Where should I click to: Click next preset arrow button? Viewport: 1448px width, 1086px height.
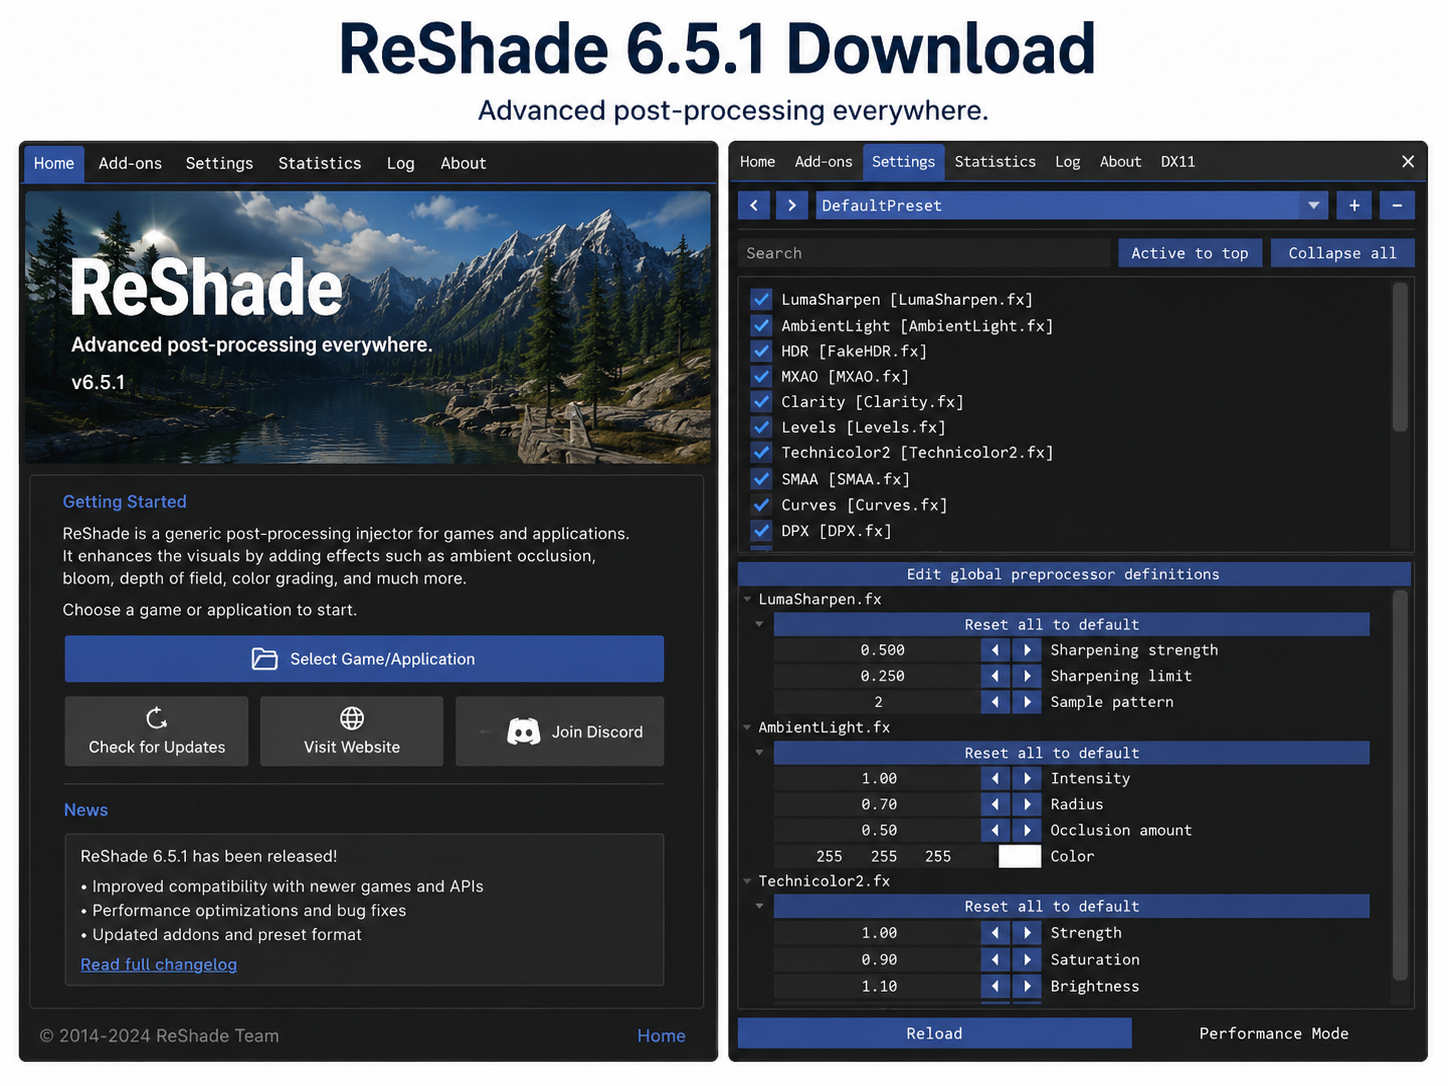coord(792,205)
